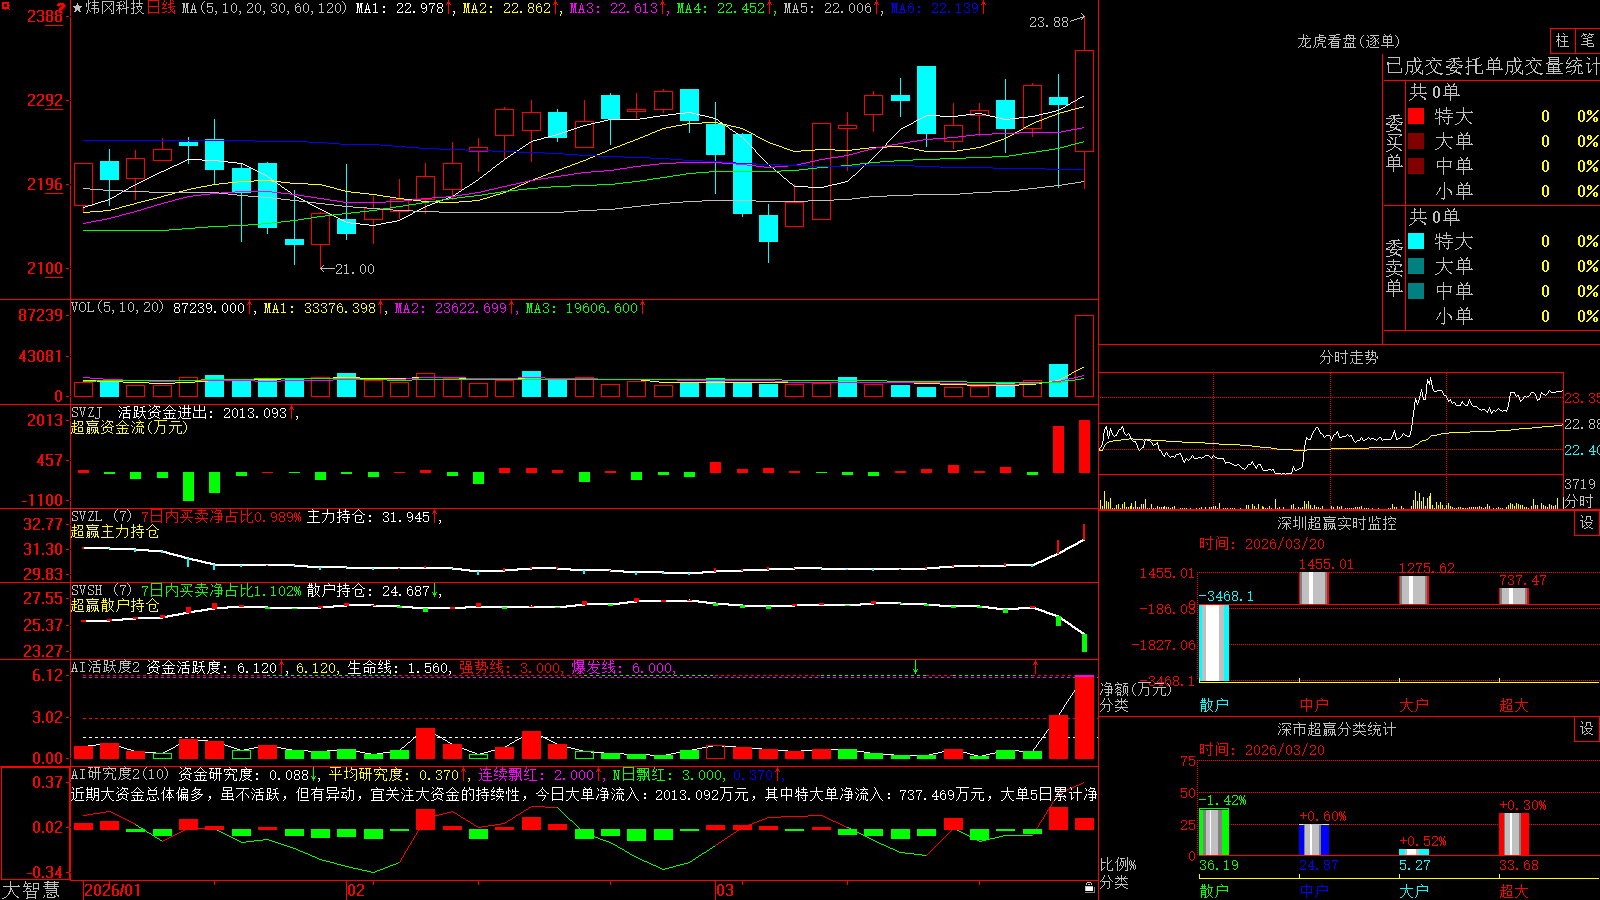This screenshot has width=1600, height=900.
Task: Click the 21.00 low price annotation
Action: pos(354,269)
